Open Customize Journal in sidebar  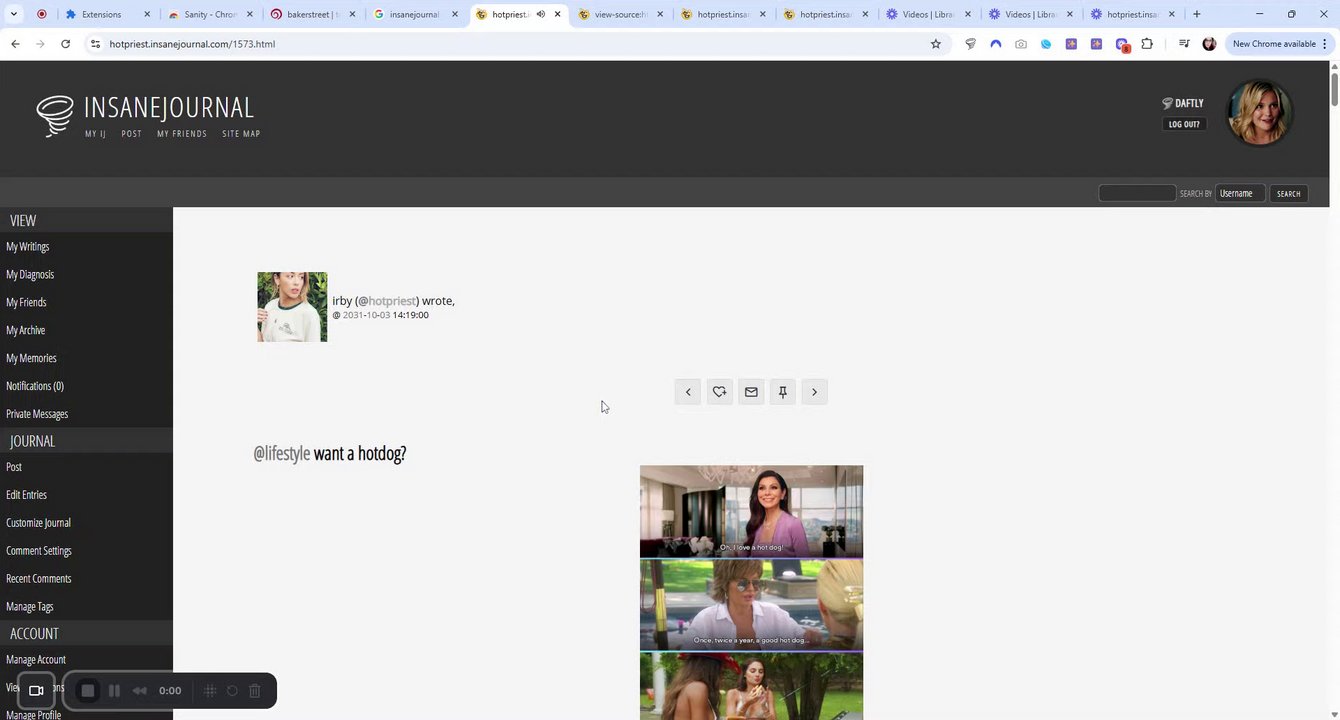(x=38, y=523)
